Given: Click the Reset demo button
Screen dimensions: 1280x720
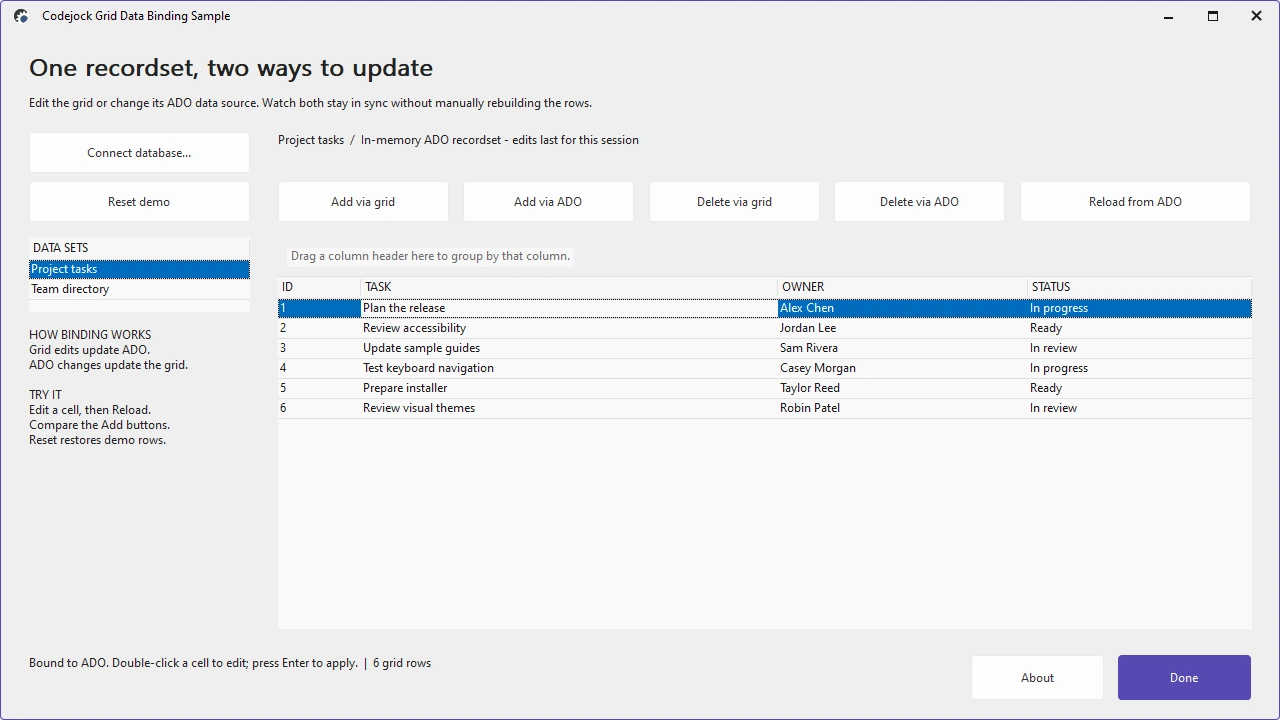Looking at the screenshot, I should [139, 202].
